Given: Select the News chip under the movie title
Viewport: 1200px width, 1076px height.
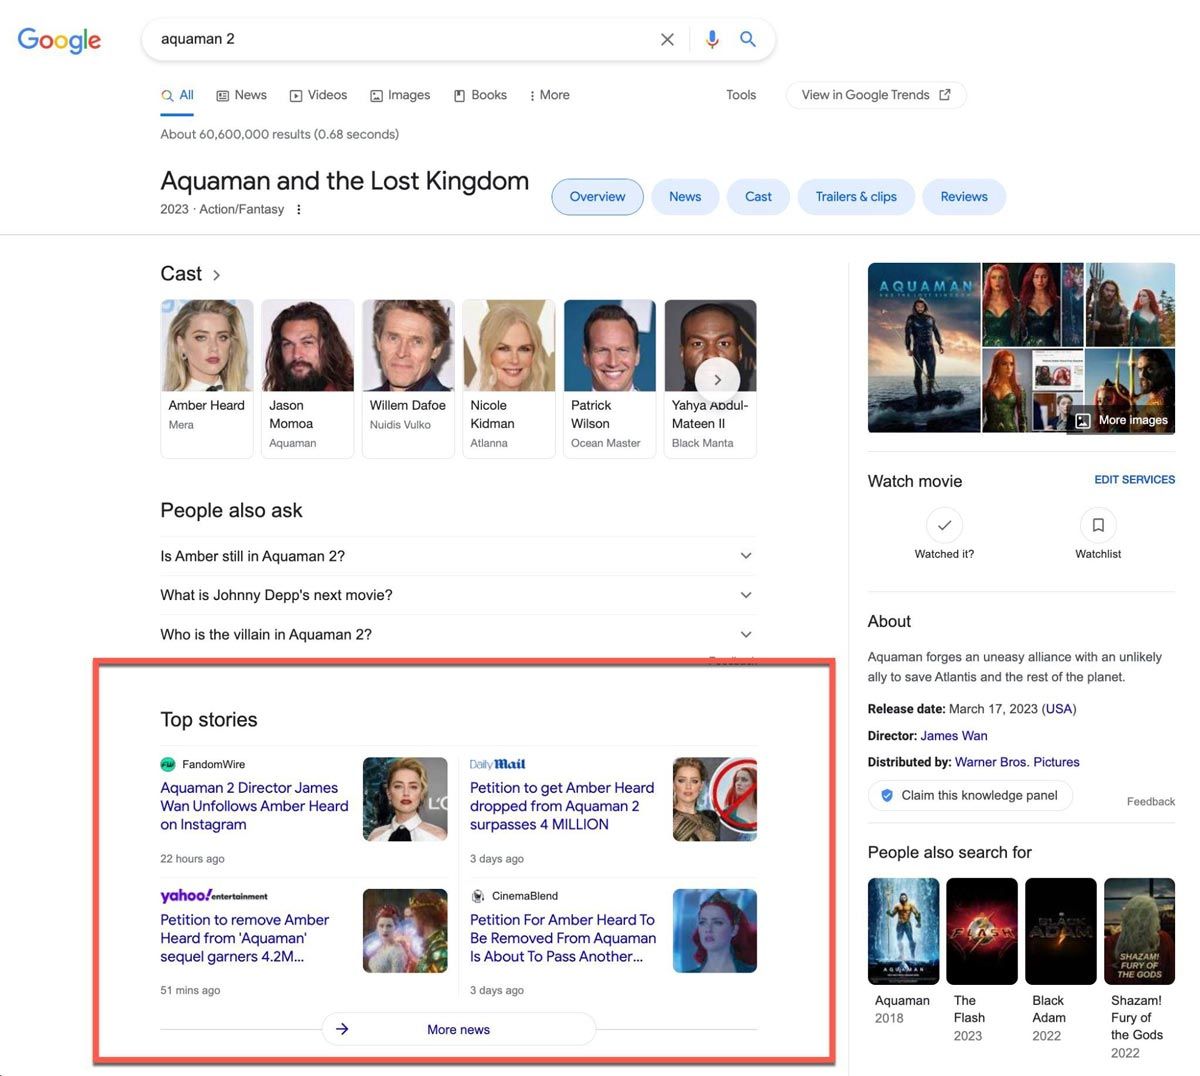Looking at the screenshot, I should (x=685, y=197).
